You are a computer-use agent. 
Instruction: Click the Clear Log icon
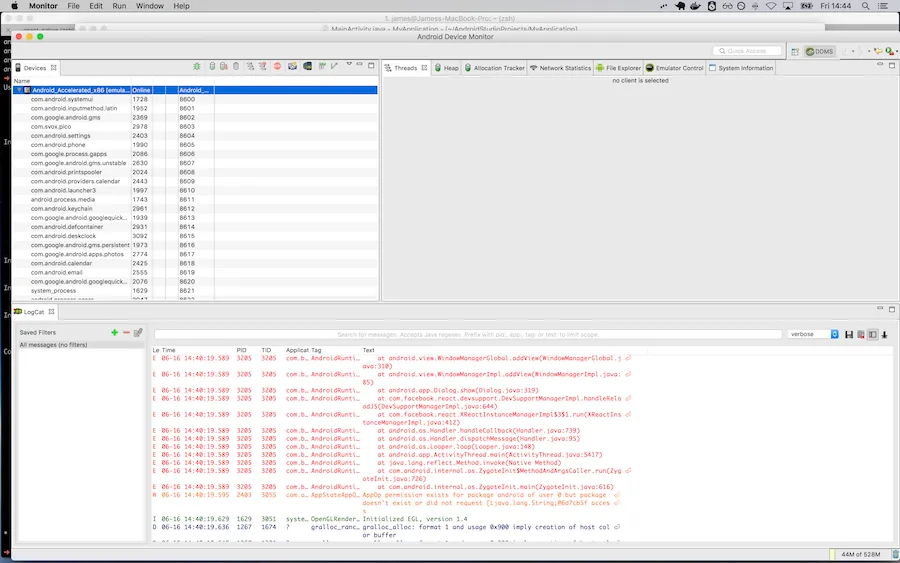(861, 335)
